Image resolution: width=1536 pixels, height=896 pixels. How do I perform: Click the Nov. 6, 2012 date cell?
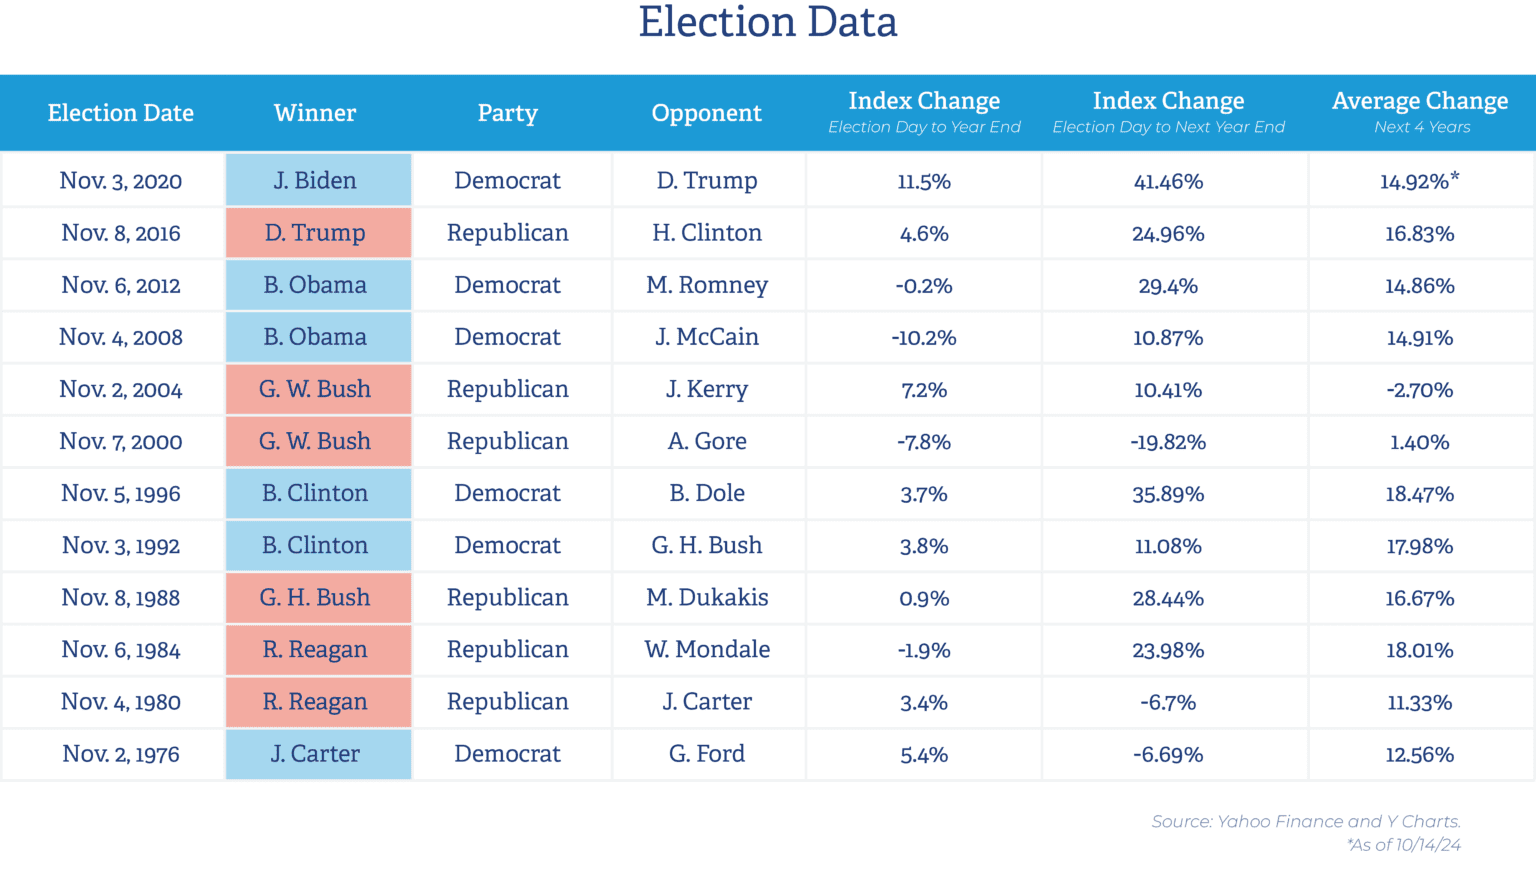point(121,285)
